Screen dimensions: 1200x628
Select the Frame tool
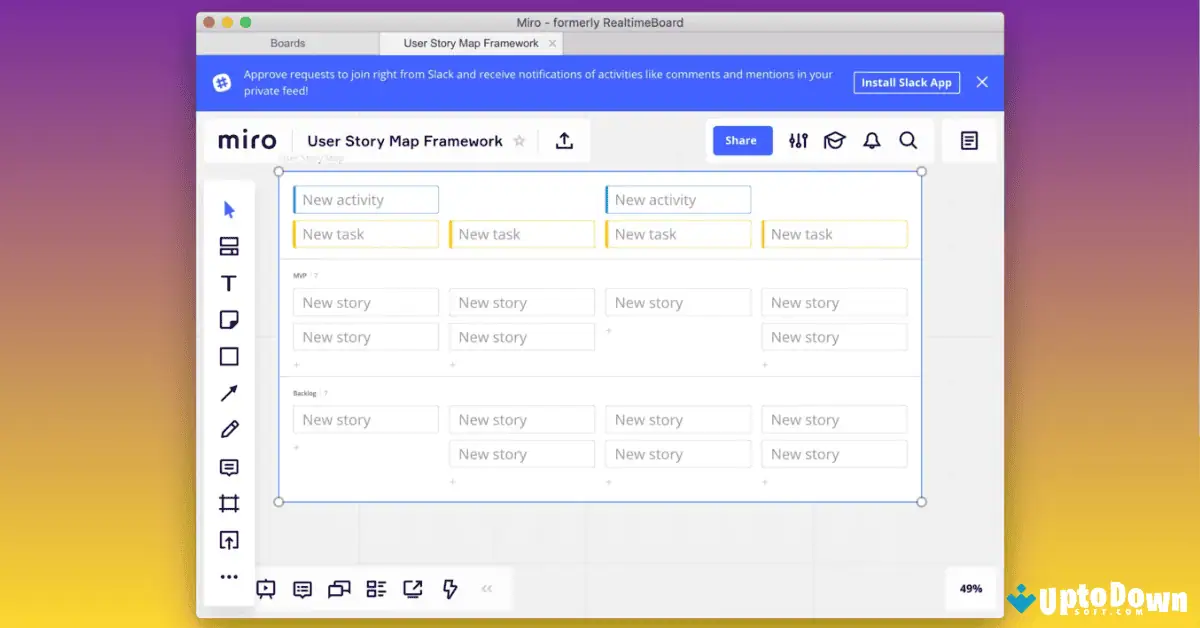tap(229, 504)
